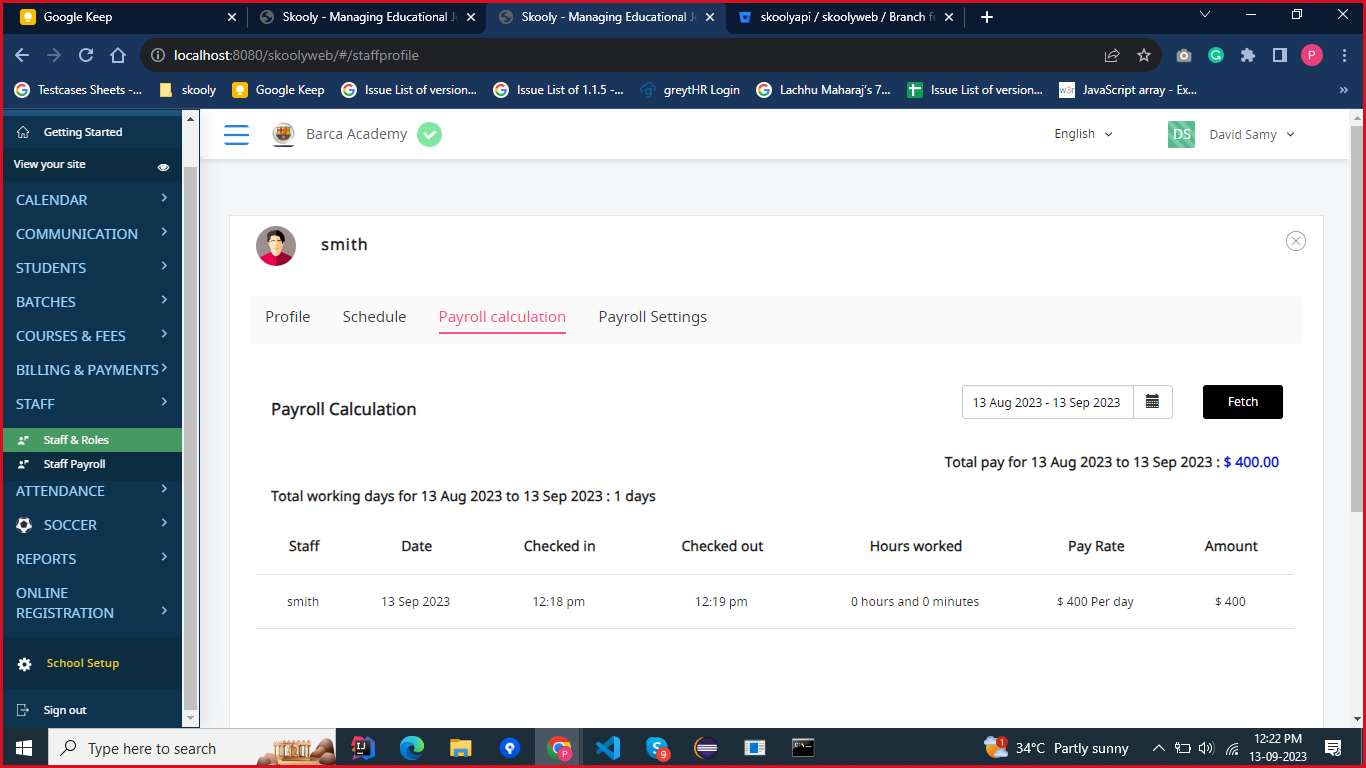This screenshot has height=768, width=1366.
Task: Expand the BATCHES sidebar menu
Action: [92, 302]
